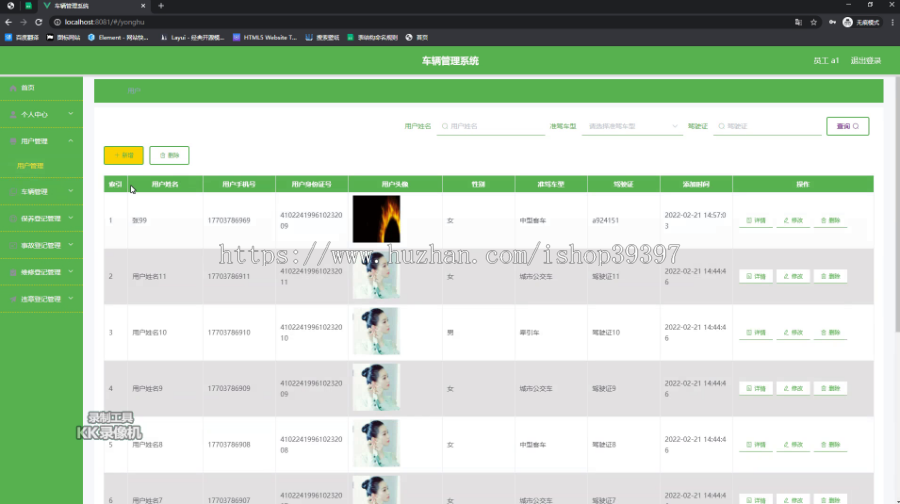
Task: Click the page vertical scrollbar
Action: coord(897,204)
